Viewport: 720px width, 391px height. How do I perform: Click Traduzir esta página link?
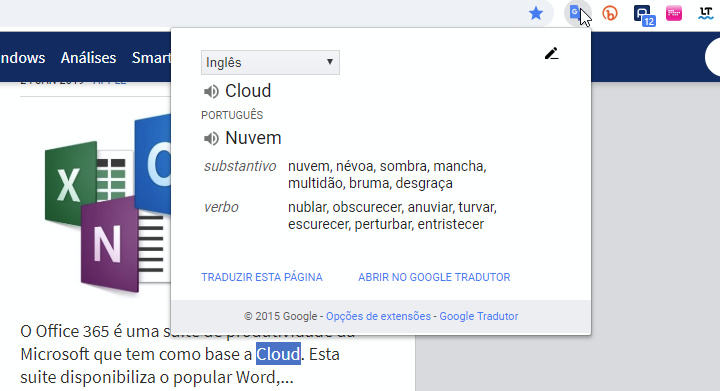(262, 277)
